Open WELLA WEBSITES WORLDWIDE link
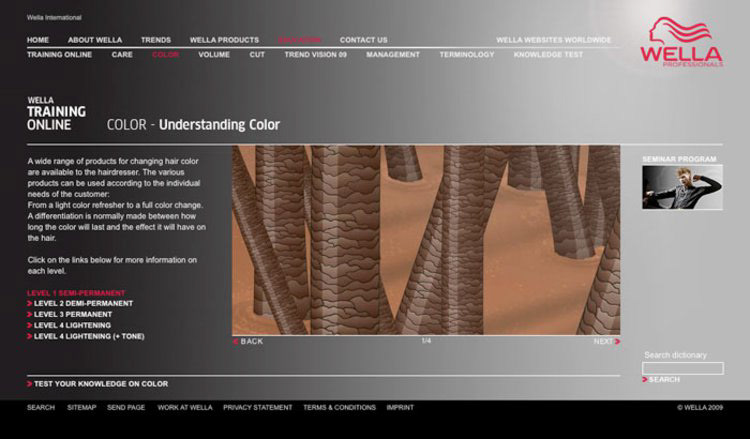Viewport: 750px width, 439px height. click(x=553, y=40)
